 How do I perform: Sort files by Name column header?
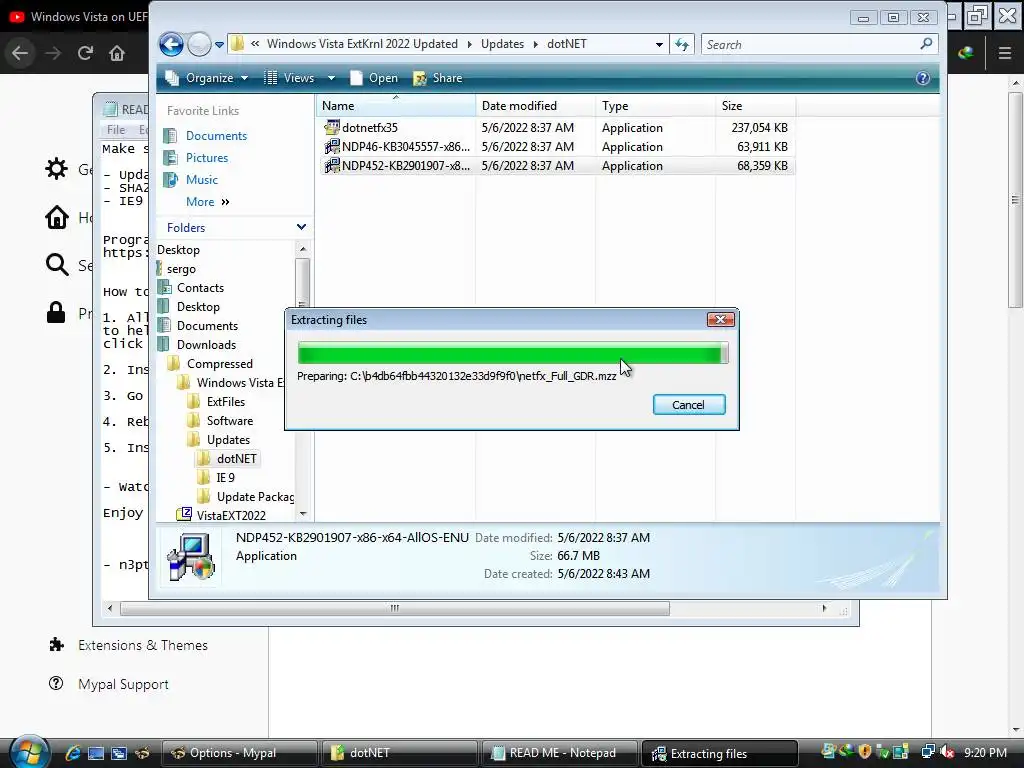[x=396, y=106]
